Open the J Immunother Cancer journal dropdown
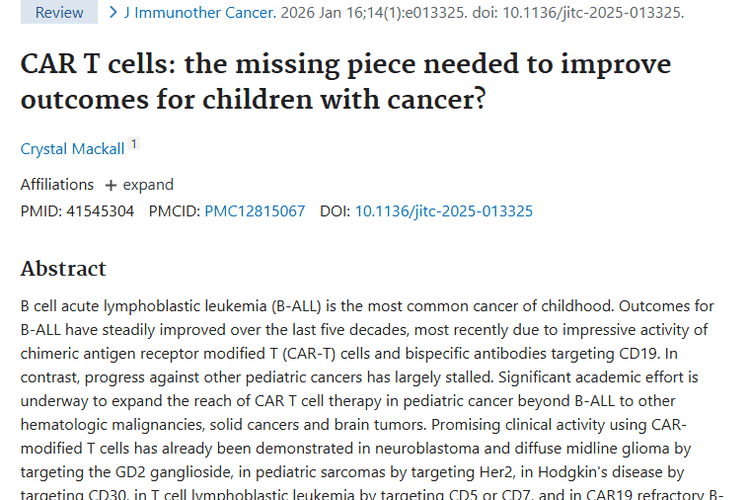Viewport: 750px width, 500px height. coord(195,13)
